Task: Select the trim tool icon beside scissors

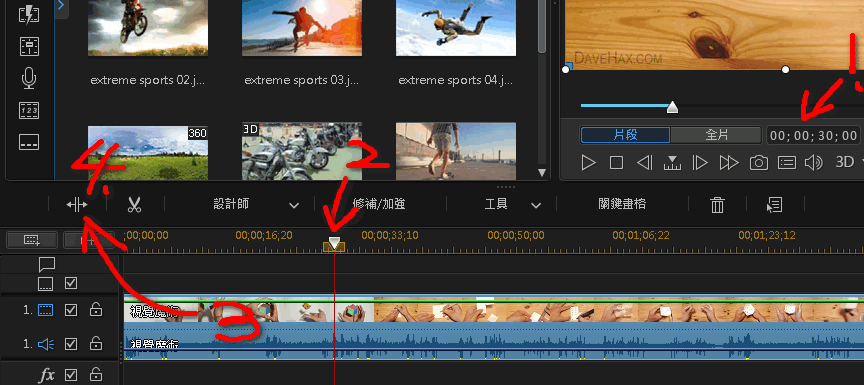Action: coord(77,205)
